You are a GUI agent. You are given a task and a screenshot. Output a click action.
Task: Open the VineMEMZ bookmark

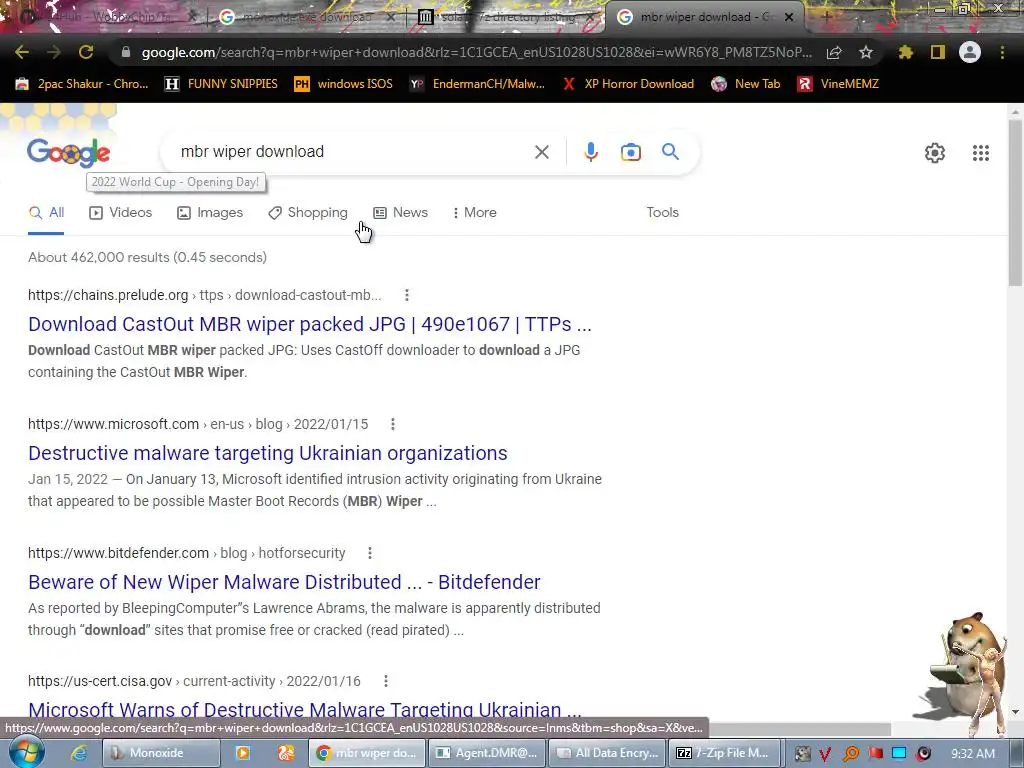tap(838, 84)
